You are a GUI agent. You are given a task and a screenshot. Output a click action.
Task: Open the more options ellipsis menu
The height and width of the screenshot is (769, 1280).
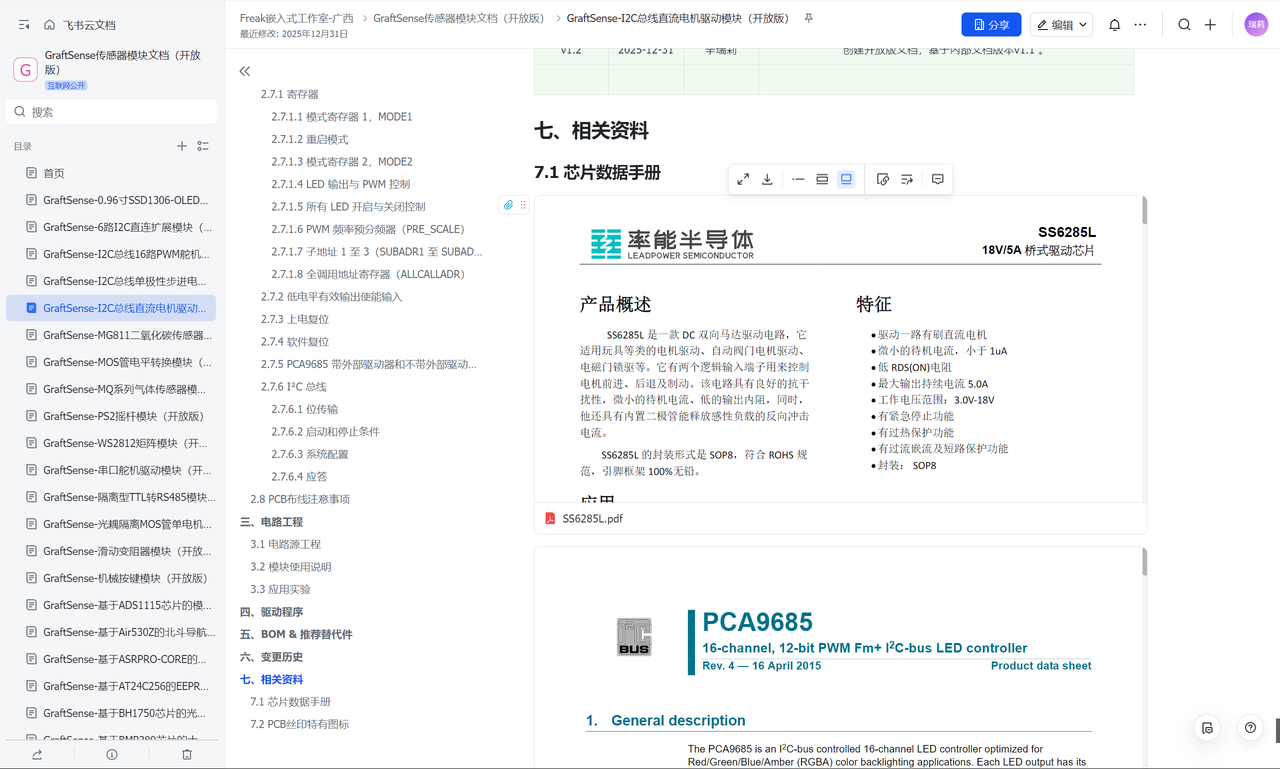tap(1140, 25)
